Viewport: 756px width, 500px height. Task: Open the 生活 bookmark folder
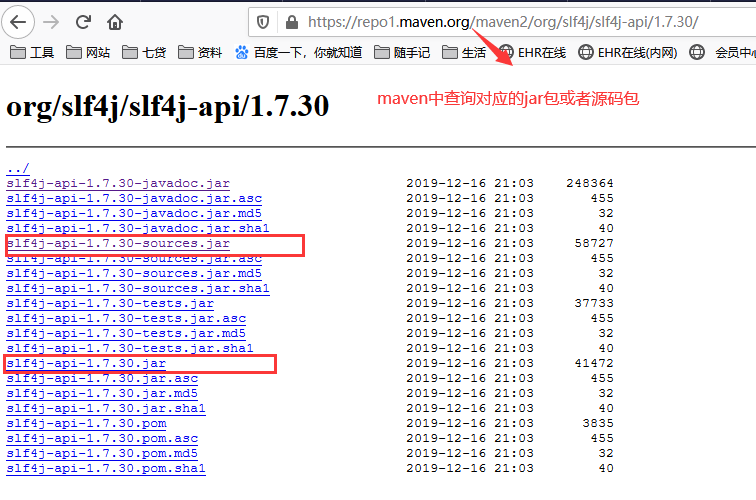click(464, 52)
